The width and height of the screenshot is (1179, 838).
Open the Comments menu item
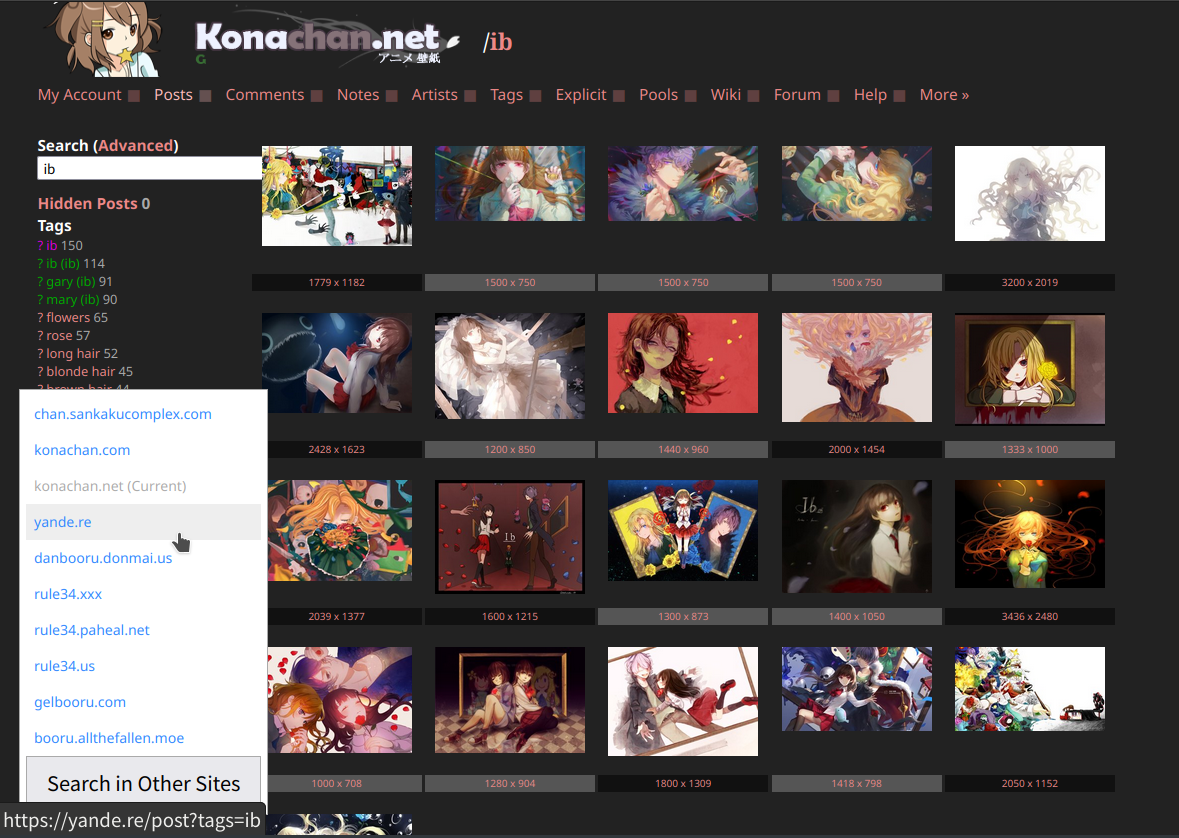pyautogui.click(x=265, y=95)
